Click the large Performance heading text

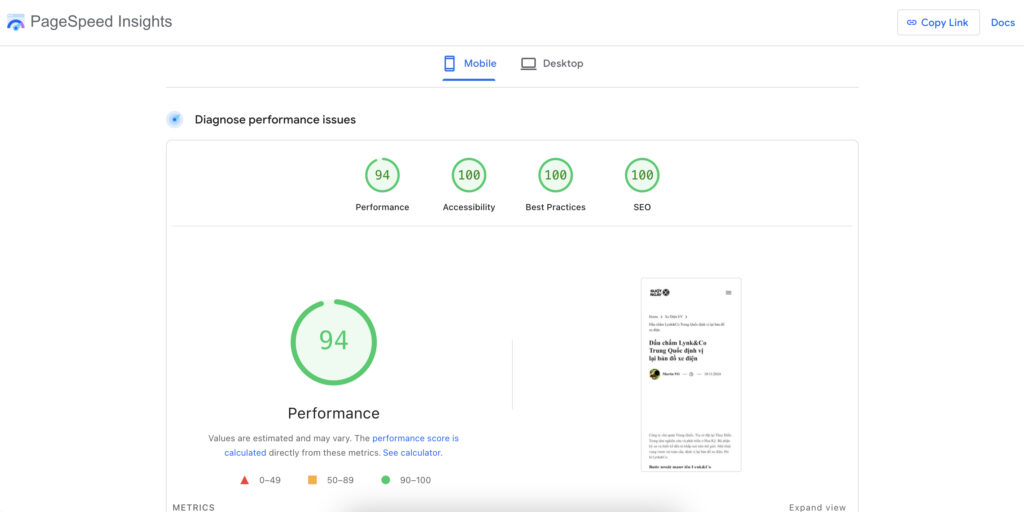pos(334,413)
